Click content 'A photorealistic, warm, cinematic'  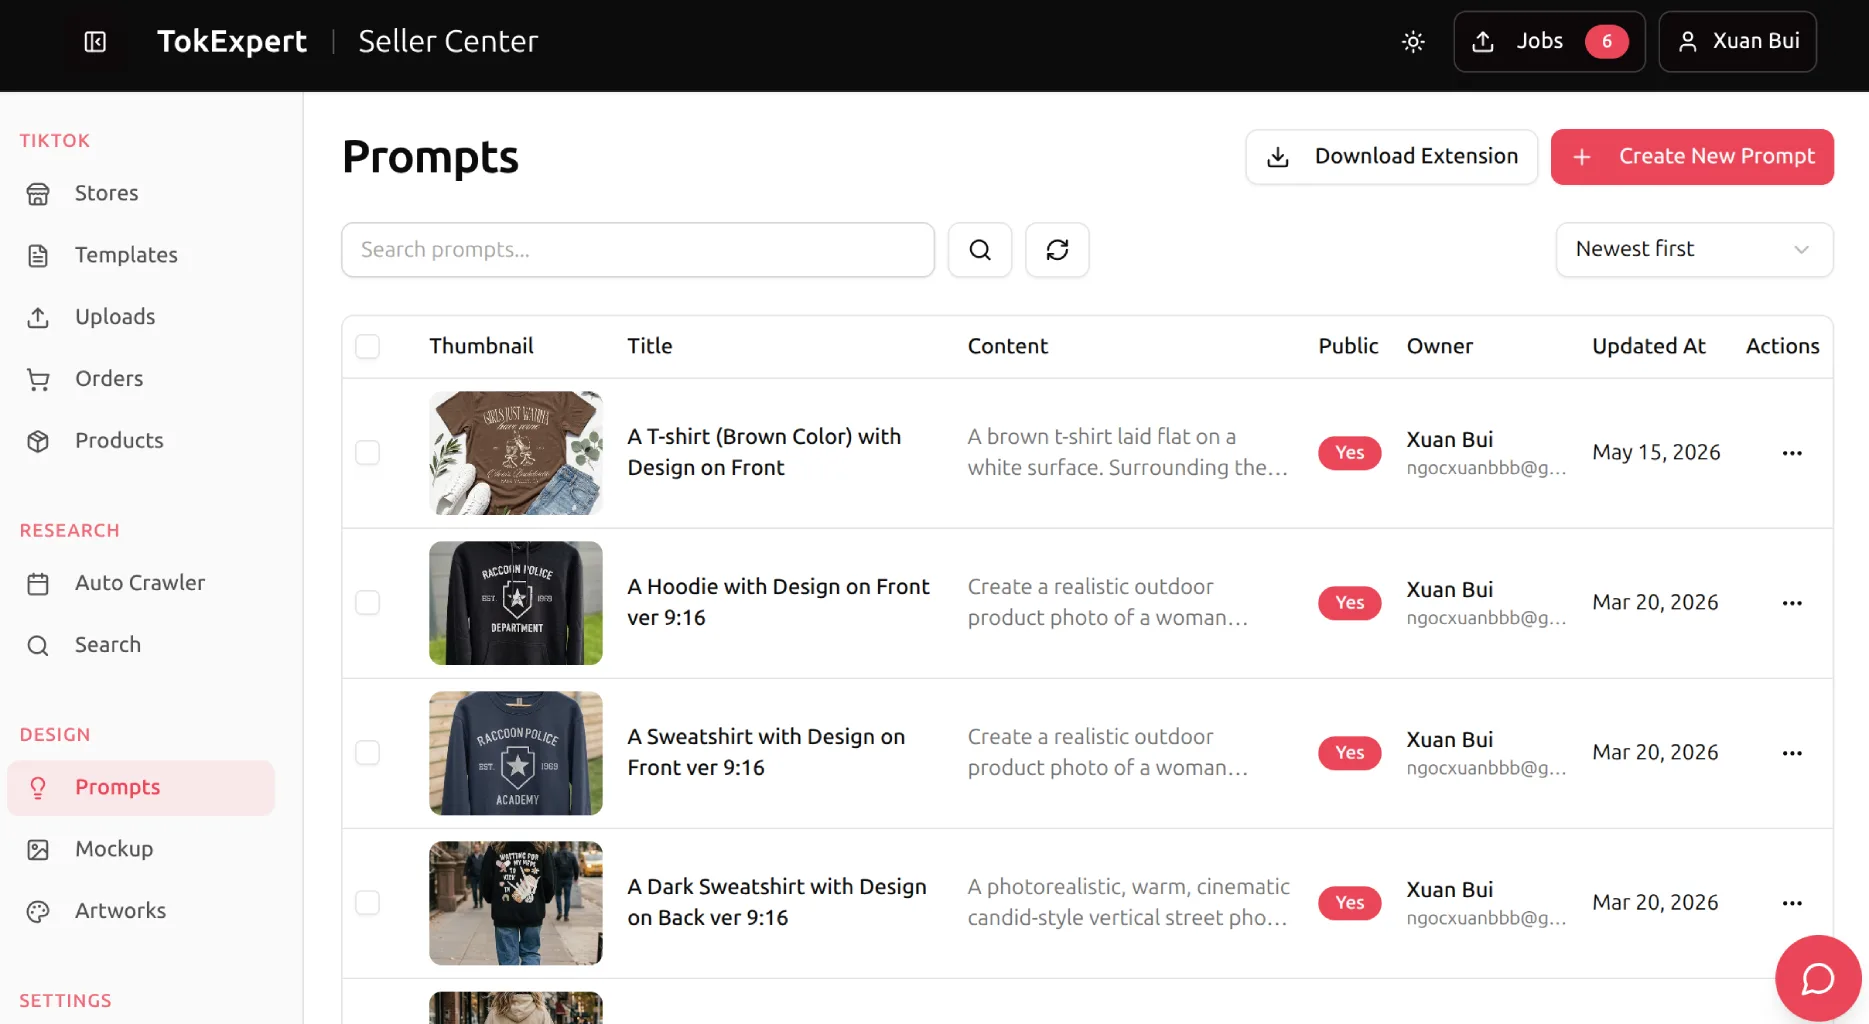[x=1128, y=902]
